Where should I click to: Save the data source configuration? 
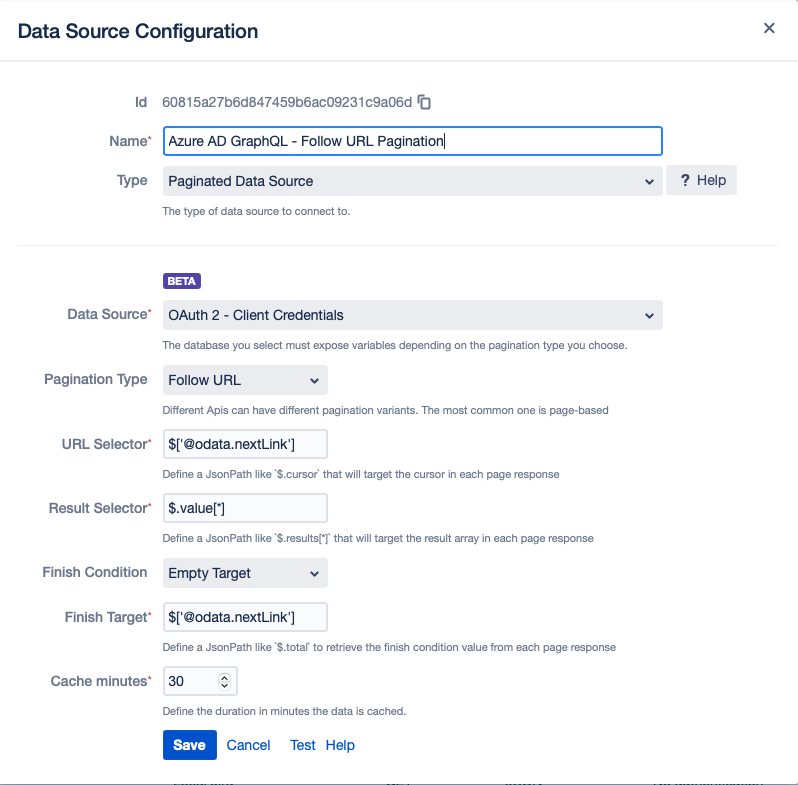coord(189,745)
